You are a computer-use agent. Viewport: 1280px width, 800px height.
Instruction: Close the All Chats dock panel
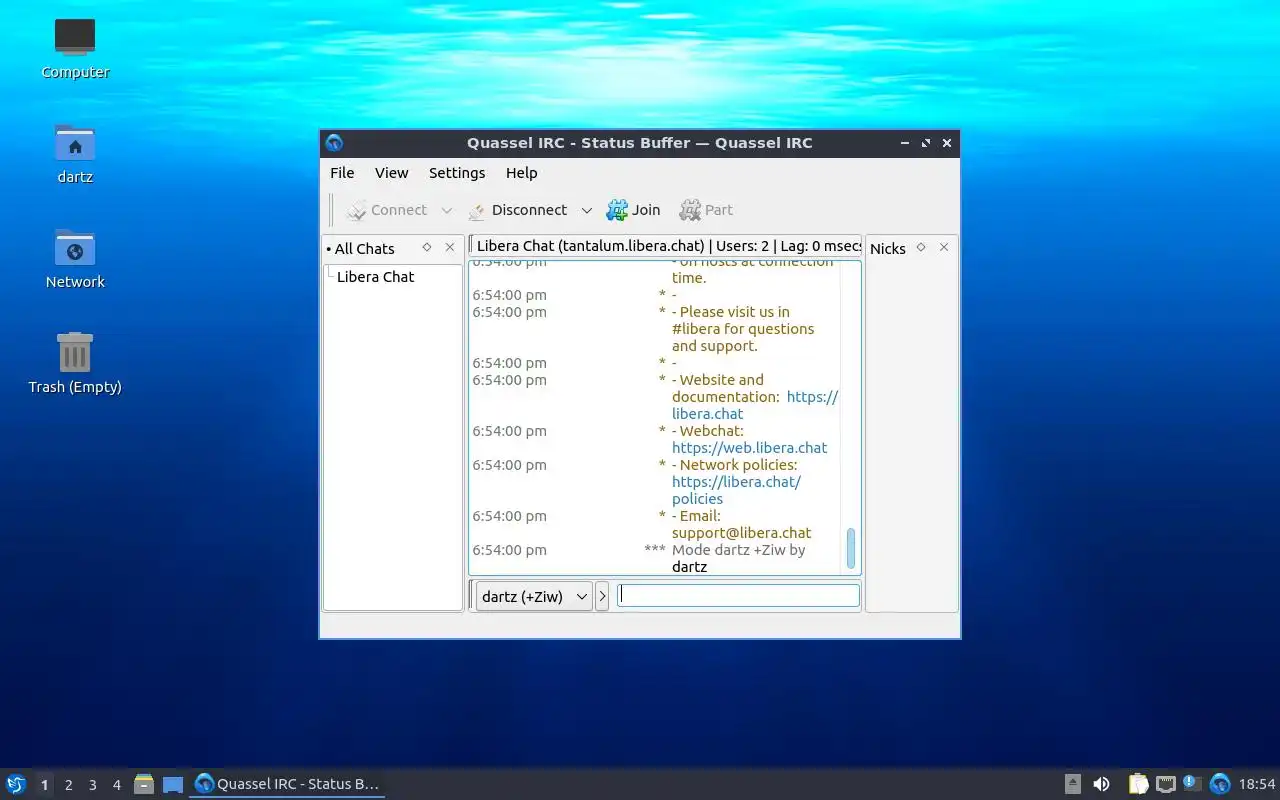pos(449,247)
